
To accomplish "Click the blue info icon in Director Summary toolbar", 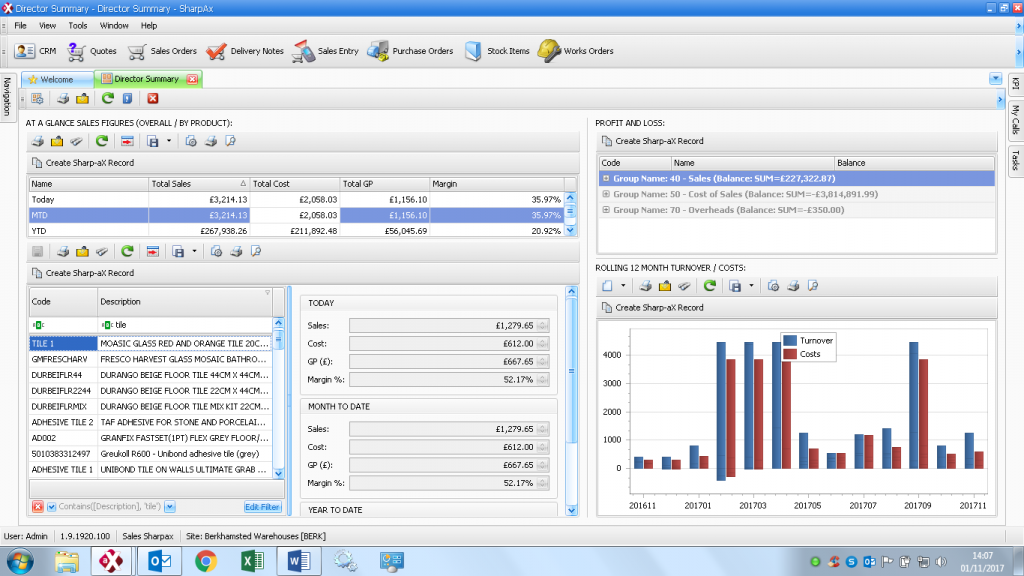I will (x=127, y=99).
